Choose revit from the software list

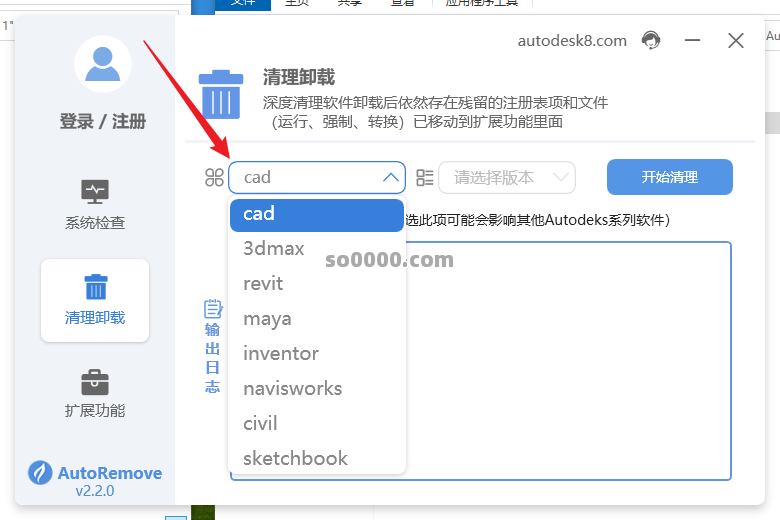click(263, 284)
